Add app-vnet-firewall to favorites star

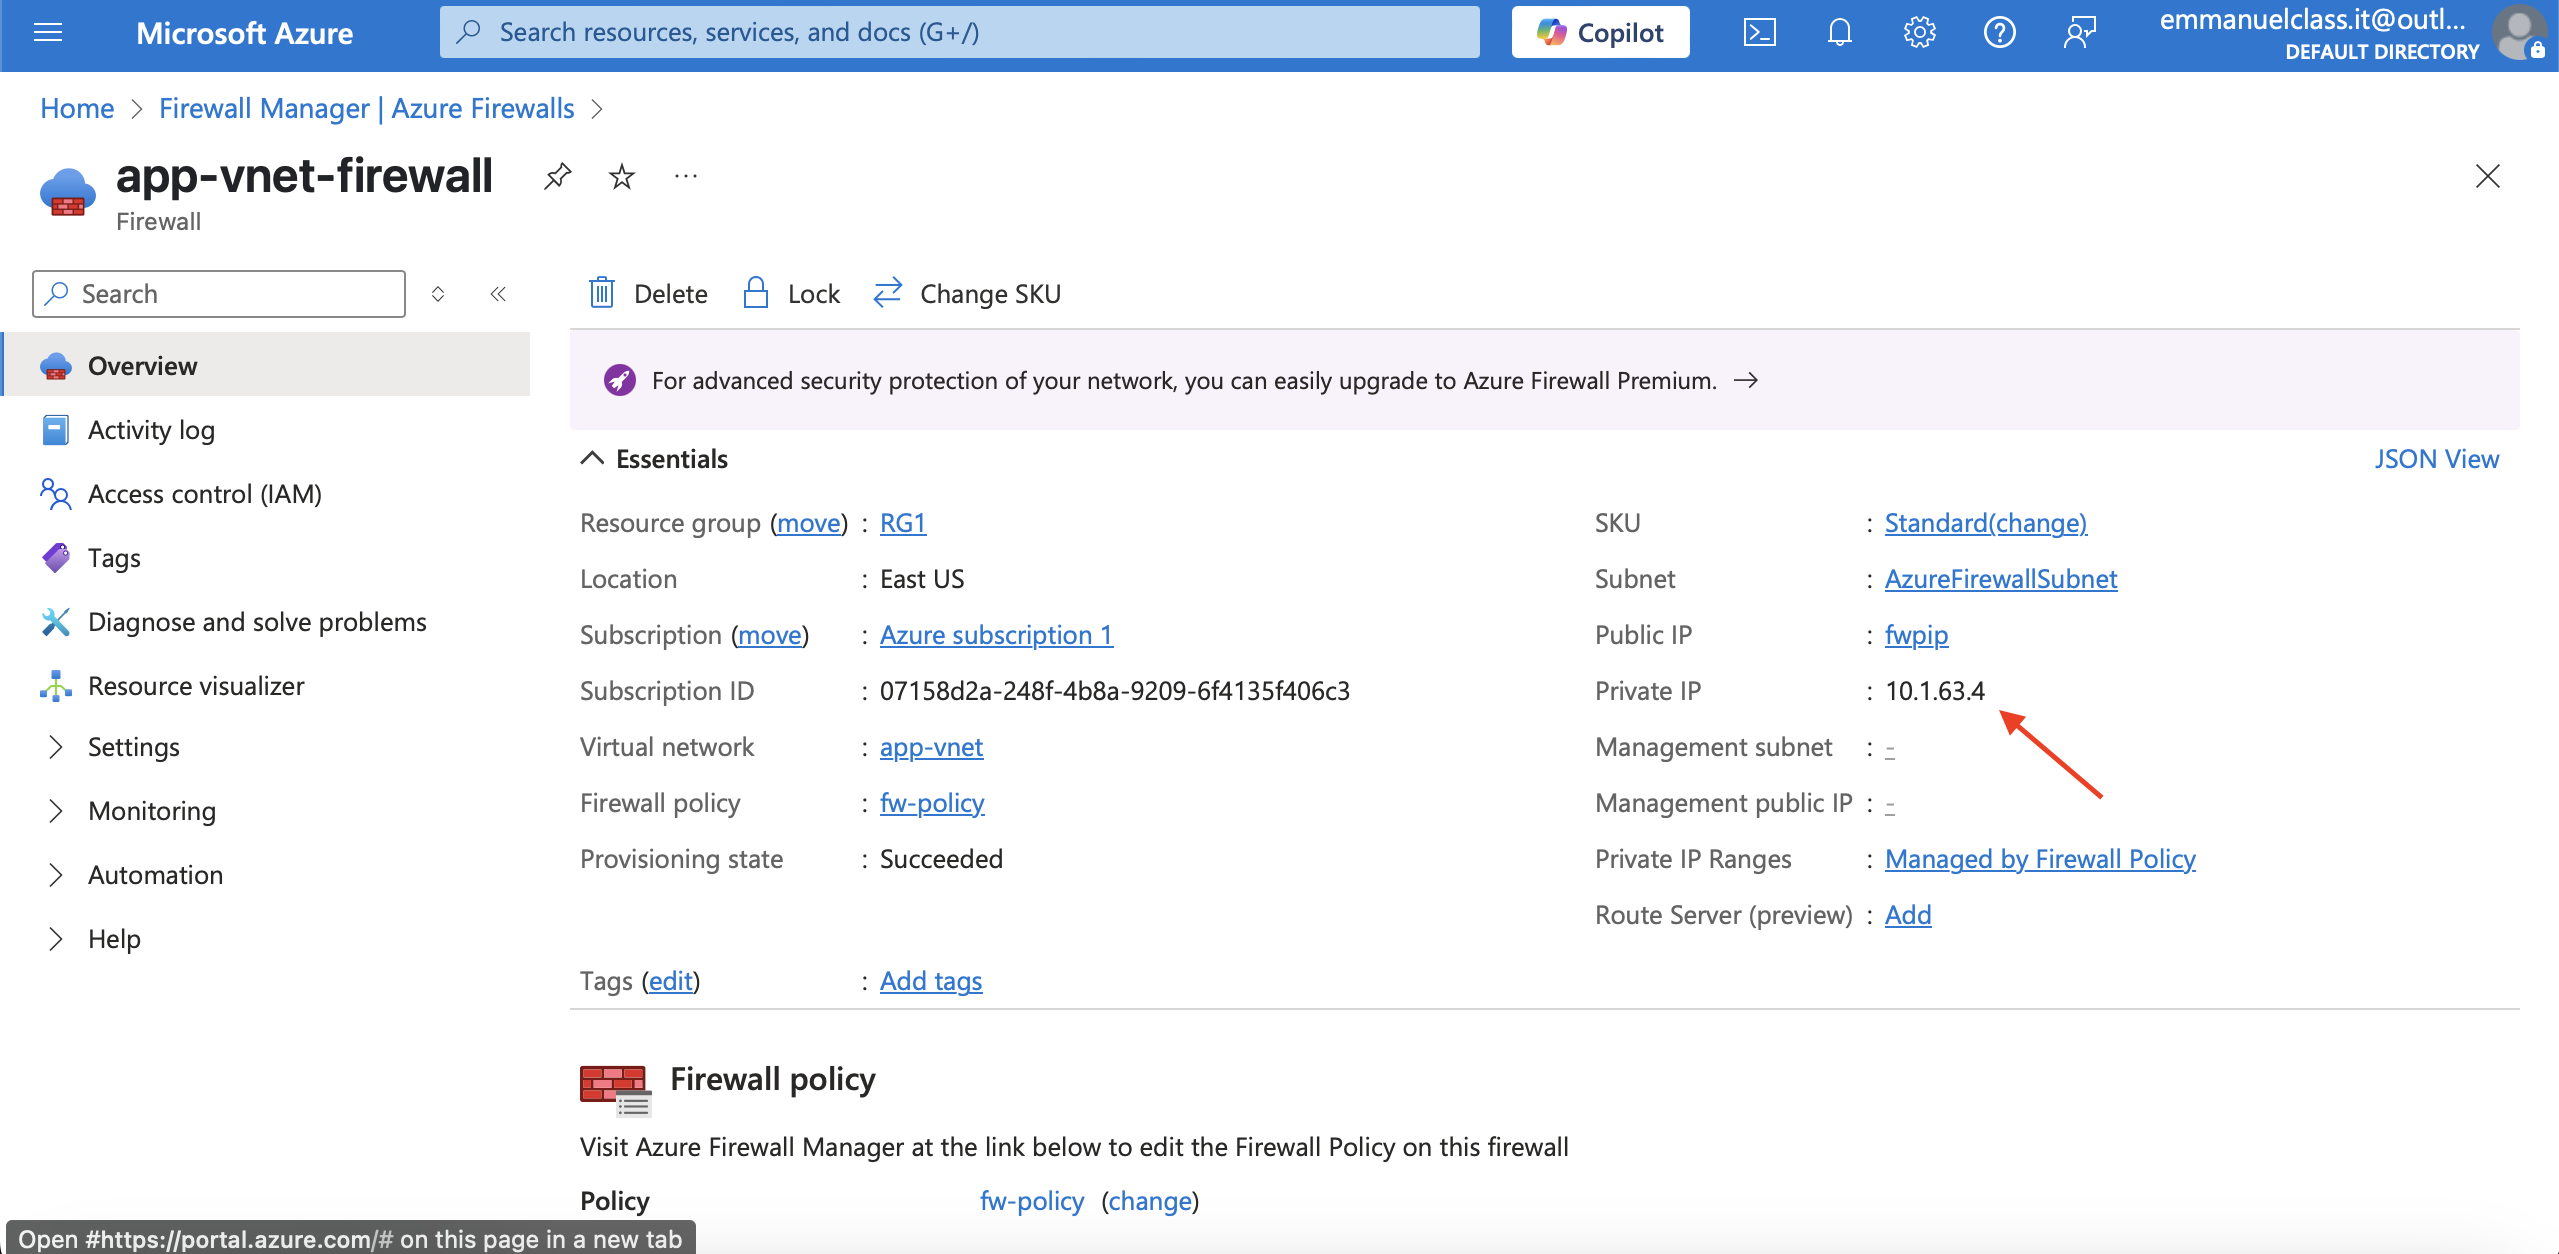pos(622,177)
